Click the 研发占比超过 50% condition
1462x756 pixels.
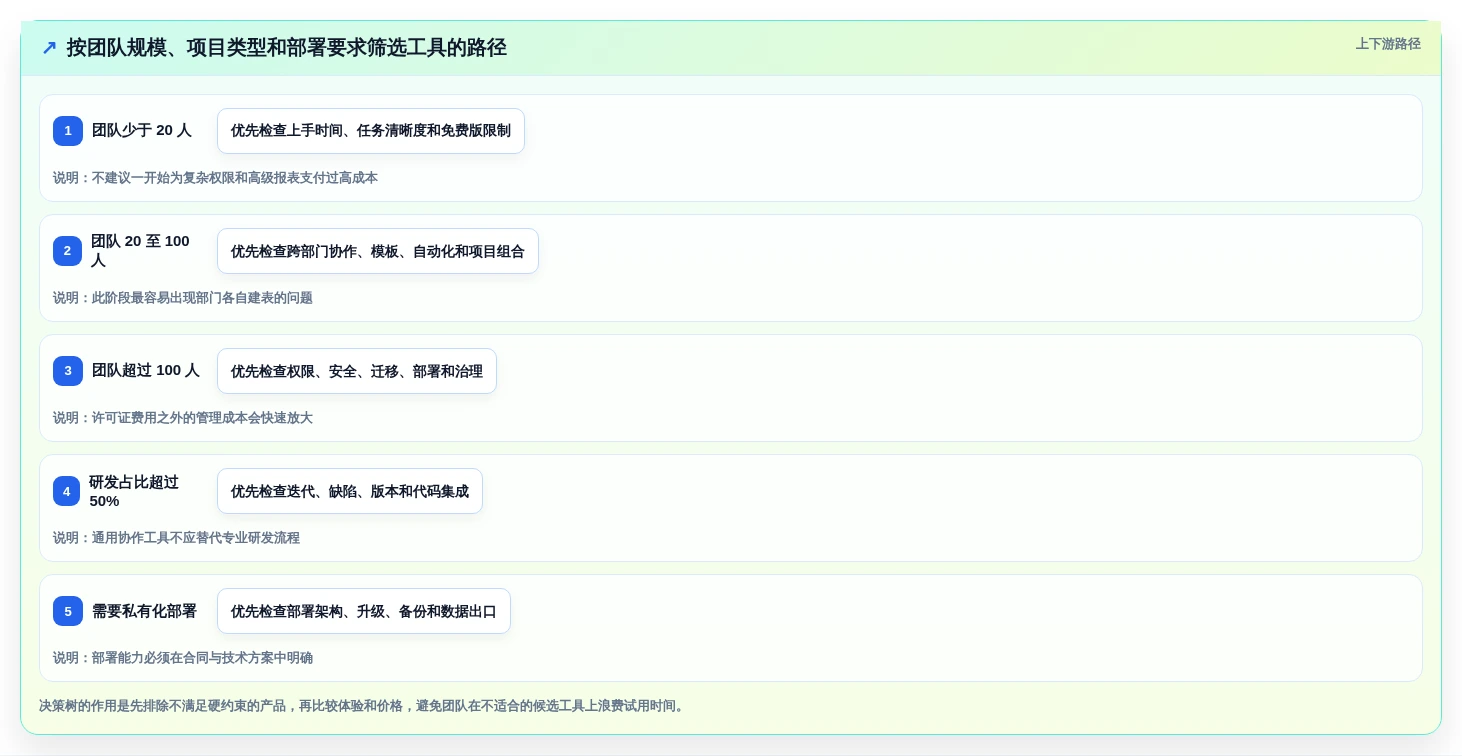134,491
